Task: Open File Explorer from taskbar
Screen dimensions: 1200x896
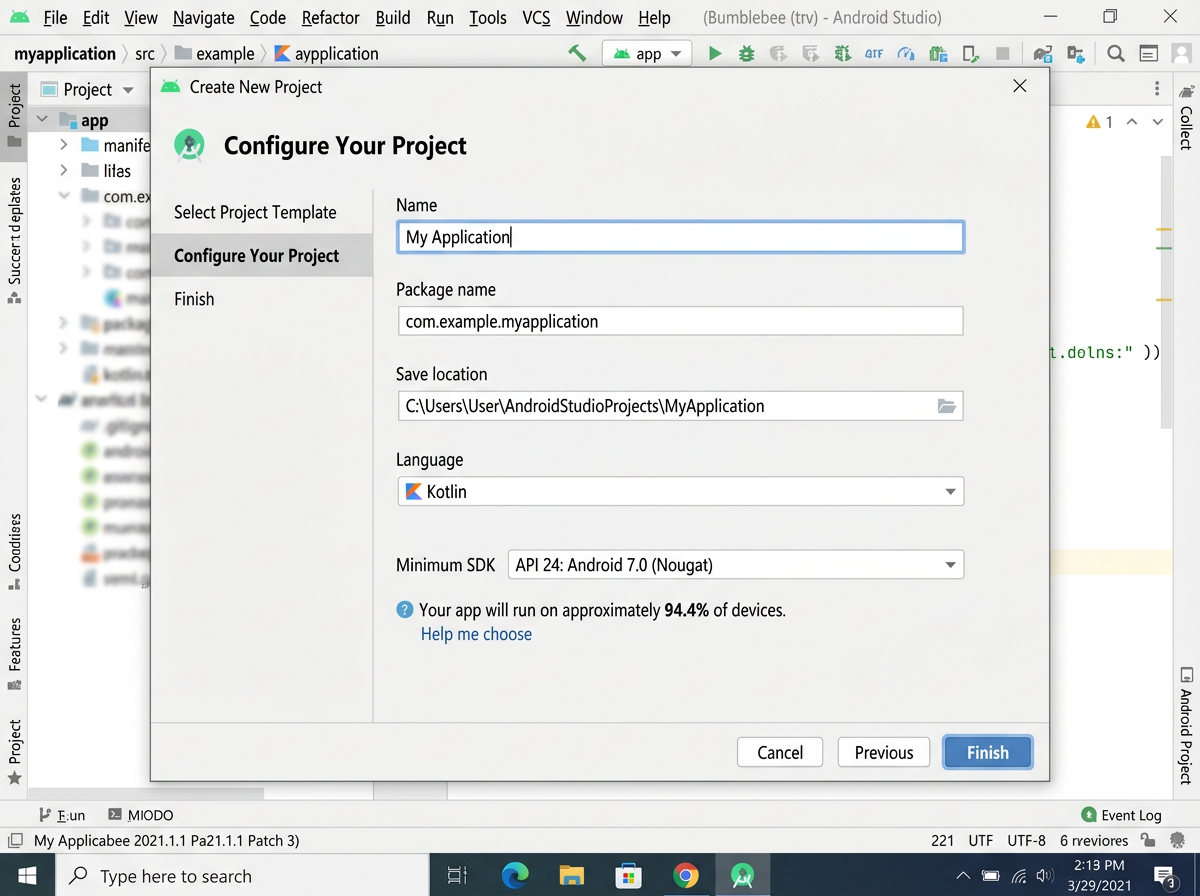Action: (571, 876)
